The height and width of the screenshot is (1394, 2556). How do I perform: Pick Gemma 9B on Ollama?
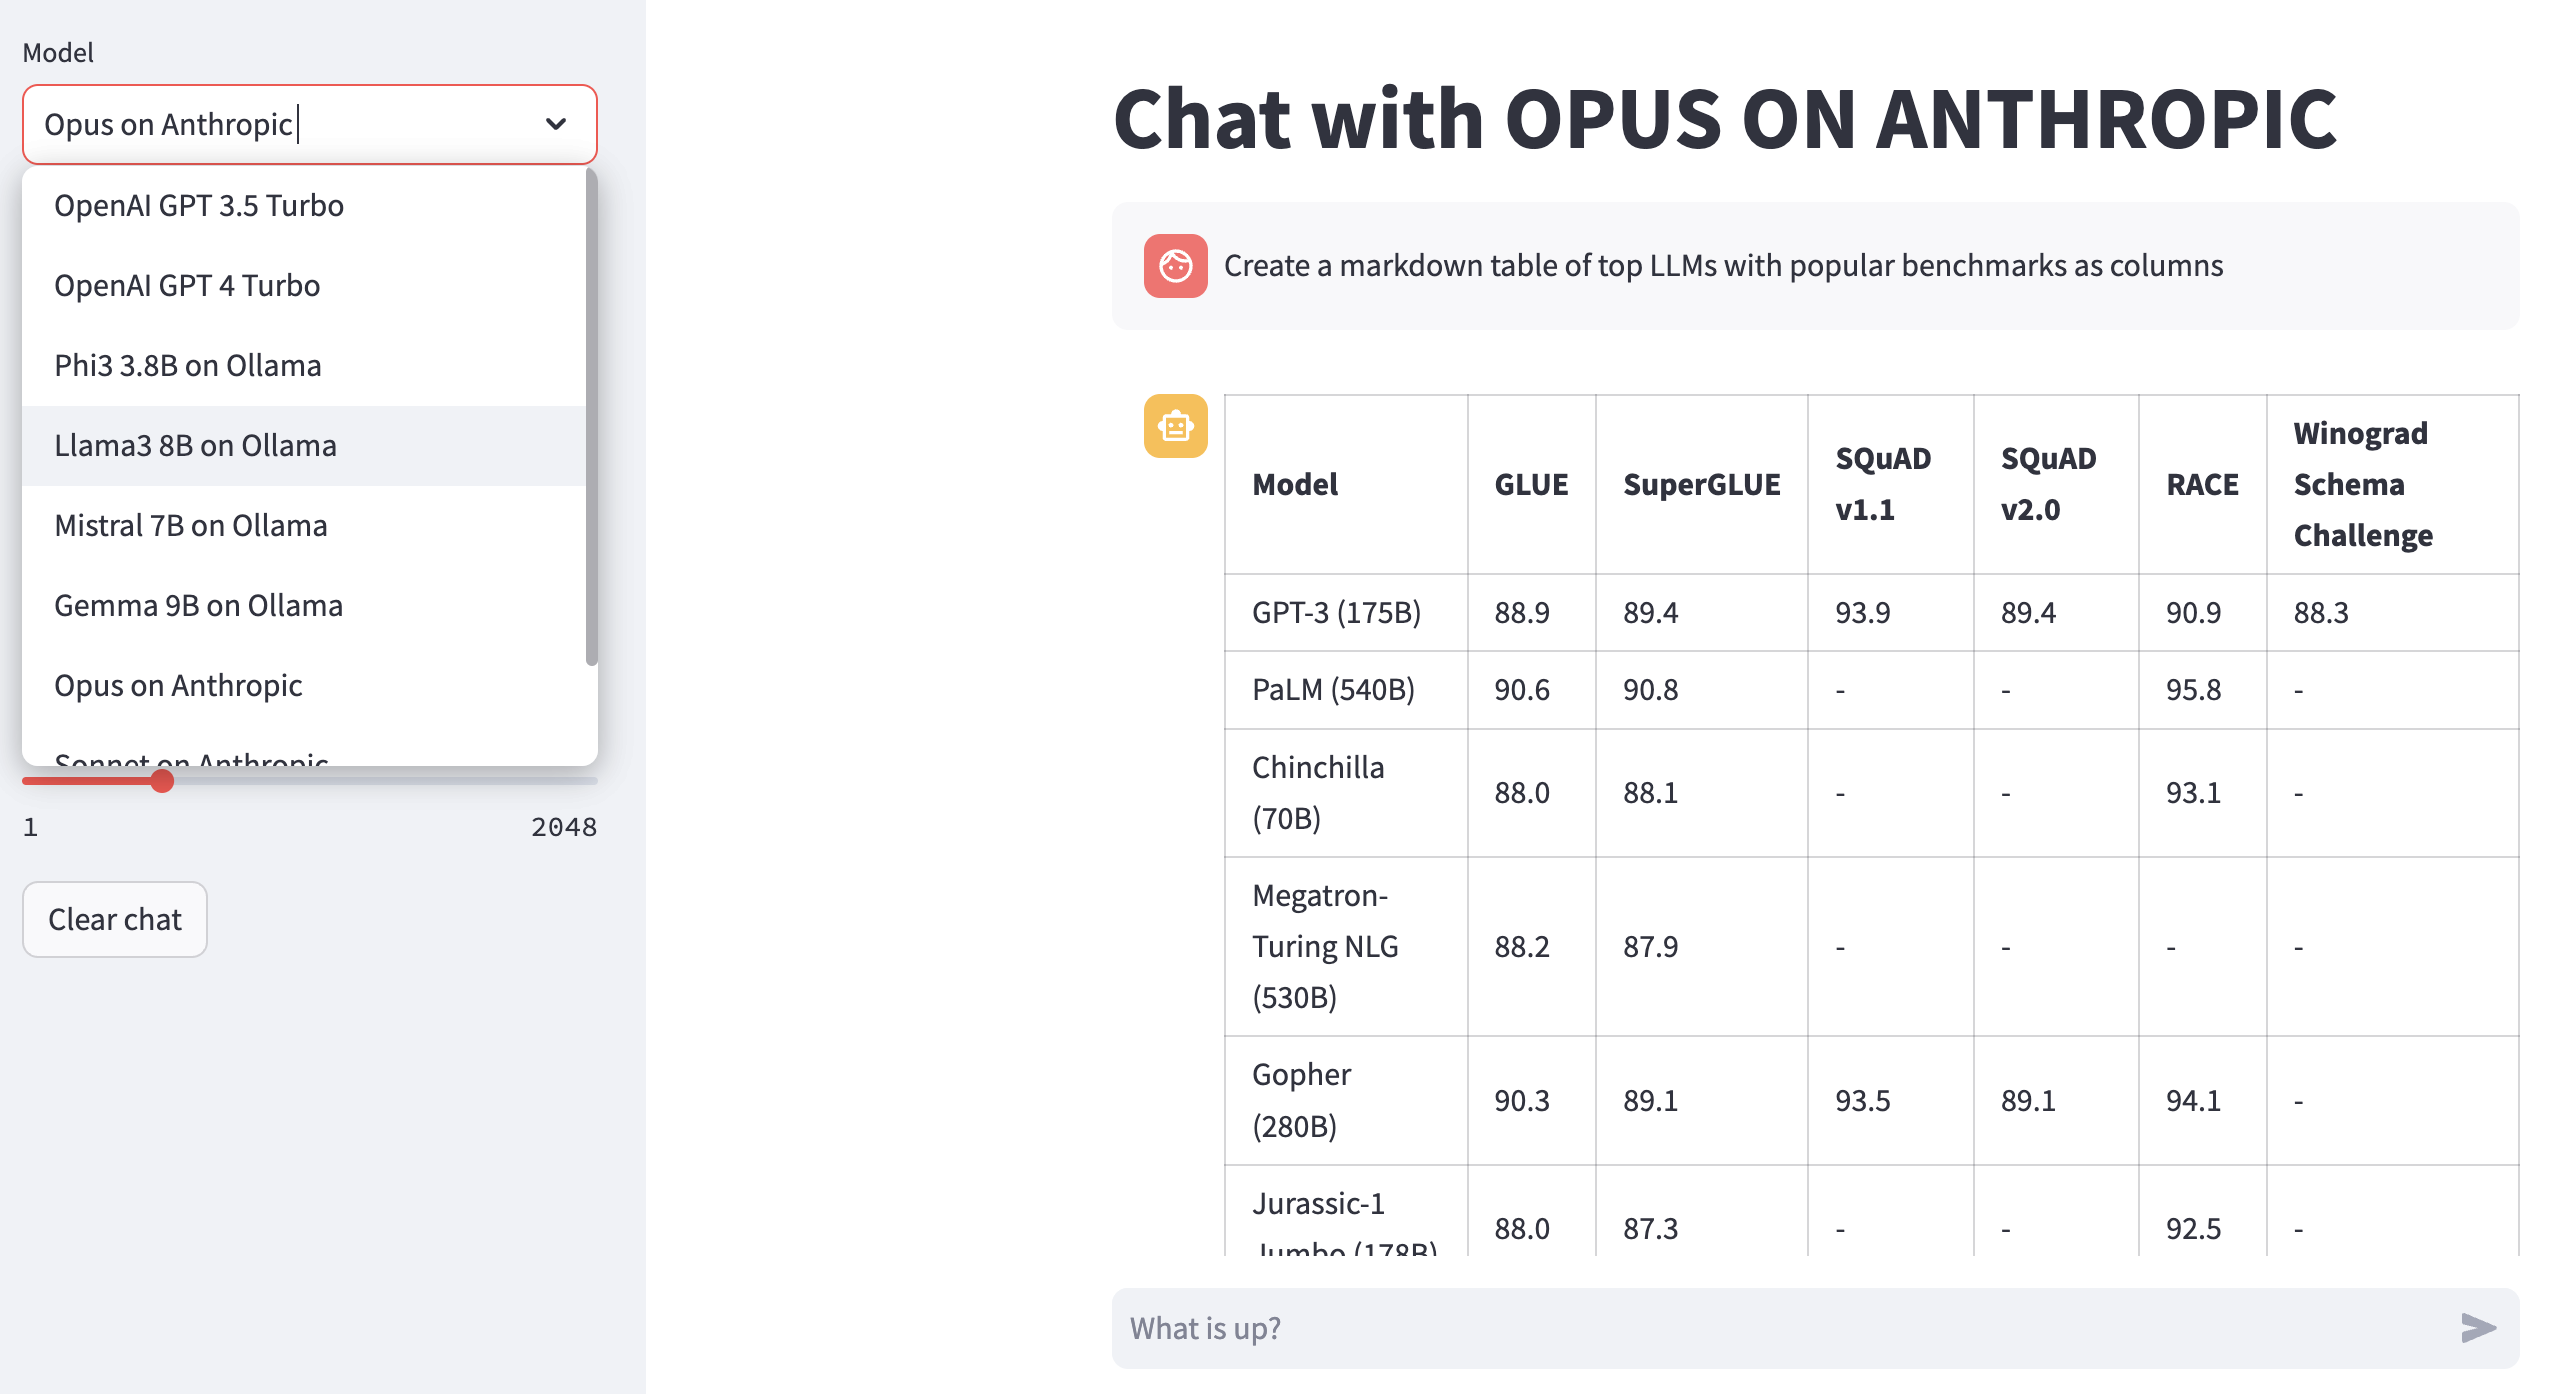coord(198,606)
